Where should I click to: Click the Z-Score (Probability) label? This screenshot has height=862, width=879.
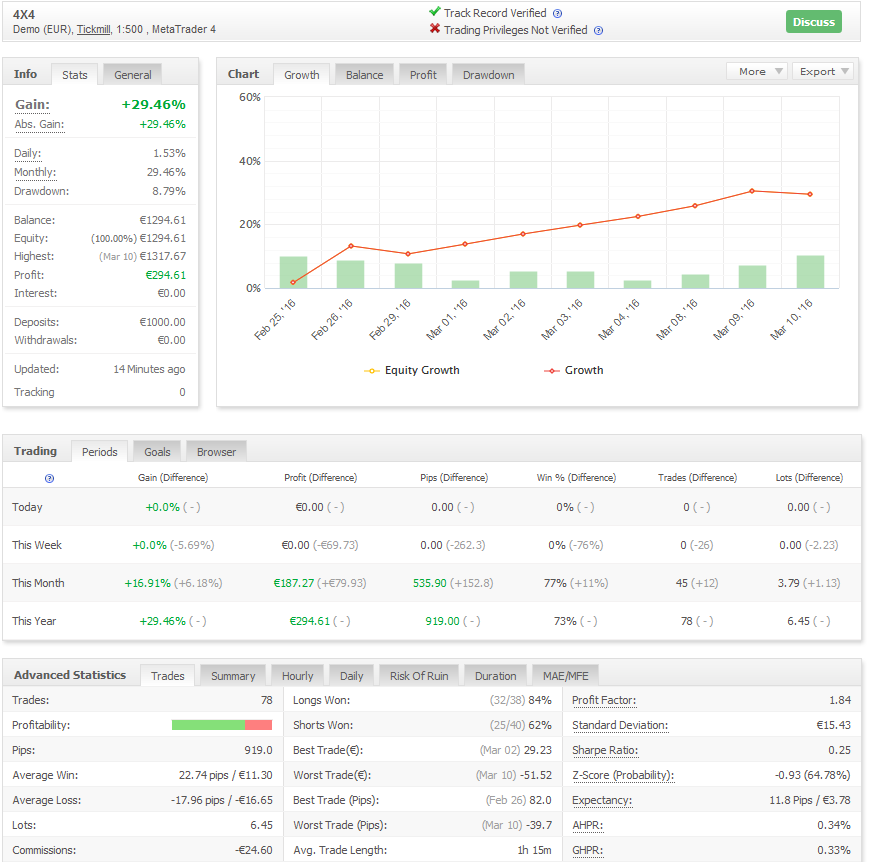pos(623,775)
